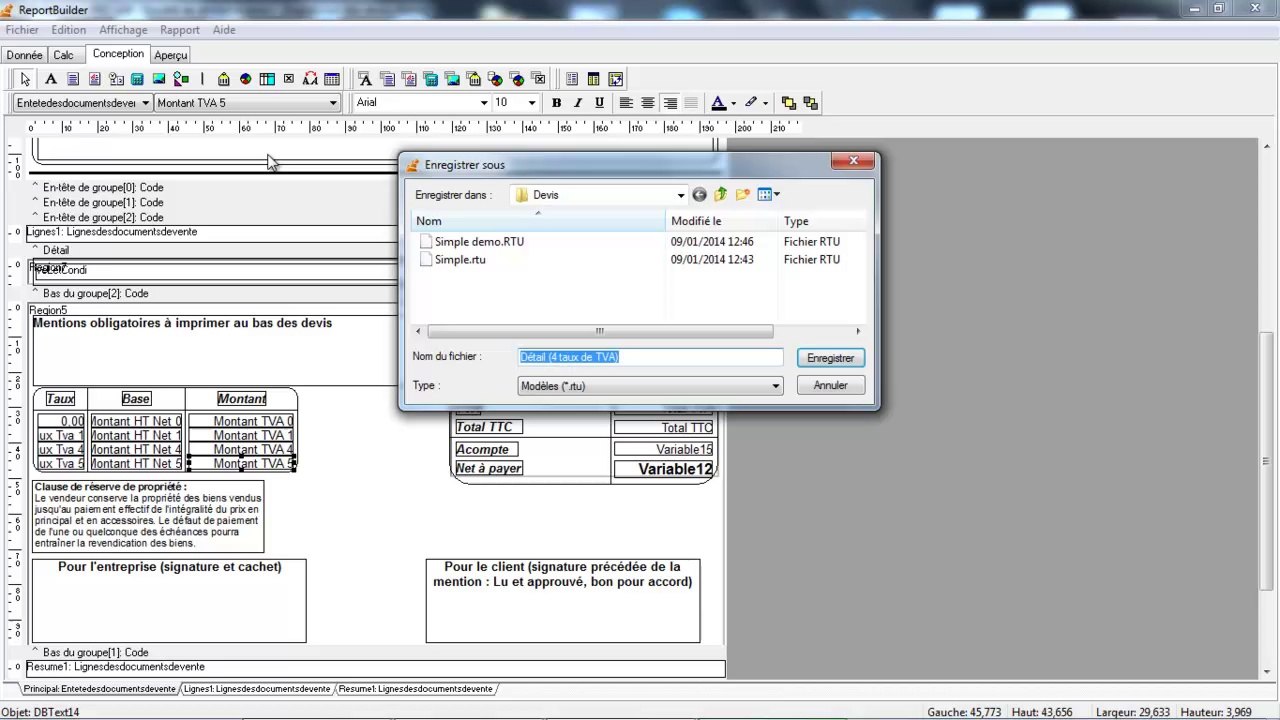Go up one folder level
The width and height of the screenshot is (1280, 720).
pyautogui.click(x=720, y=195)
